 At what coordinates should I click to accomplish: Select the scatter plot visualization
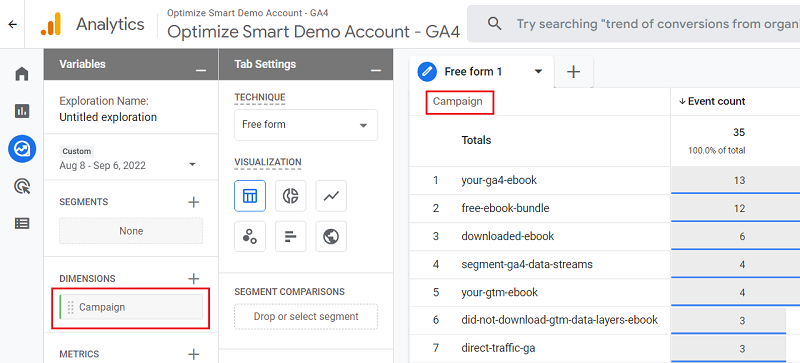click(250, 236)
